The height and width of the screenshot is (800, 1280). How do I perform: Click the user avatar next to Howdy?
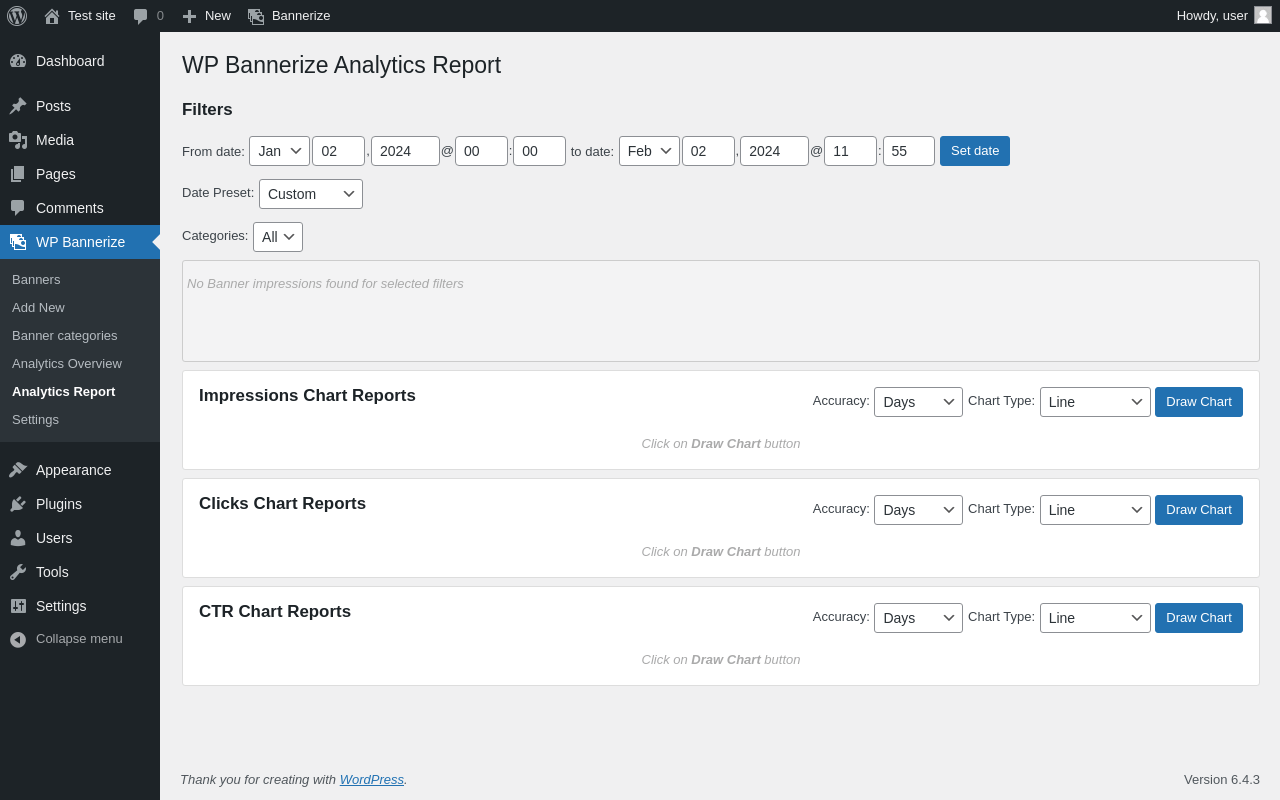coord(1263,15)
